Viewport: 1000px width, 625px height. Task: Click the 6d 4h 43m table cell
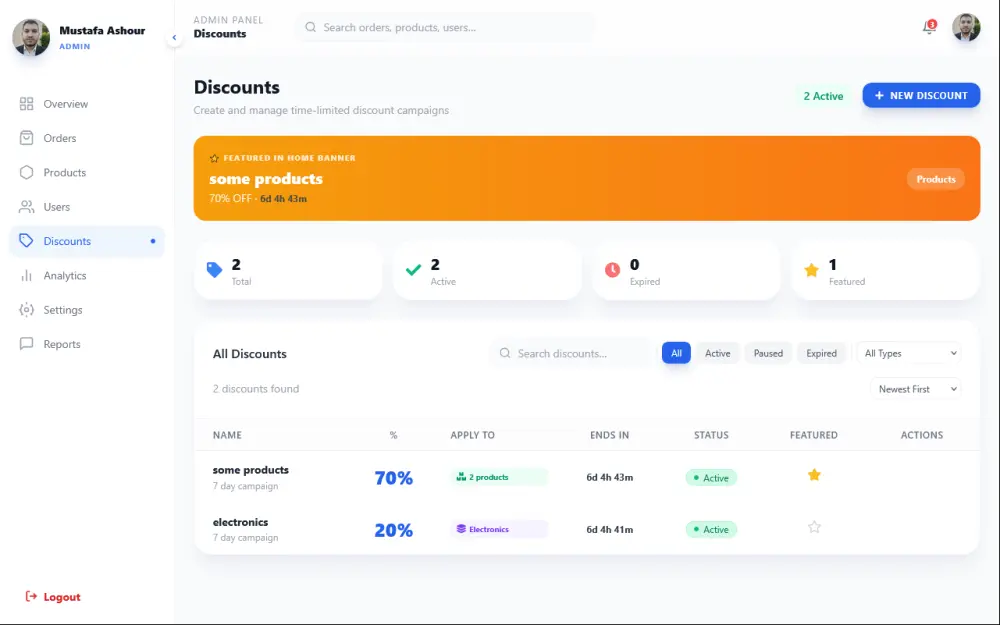[x=610, y=477]
